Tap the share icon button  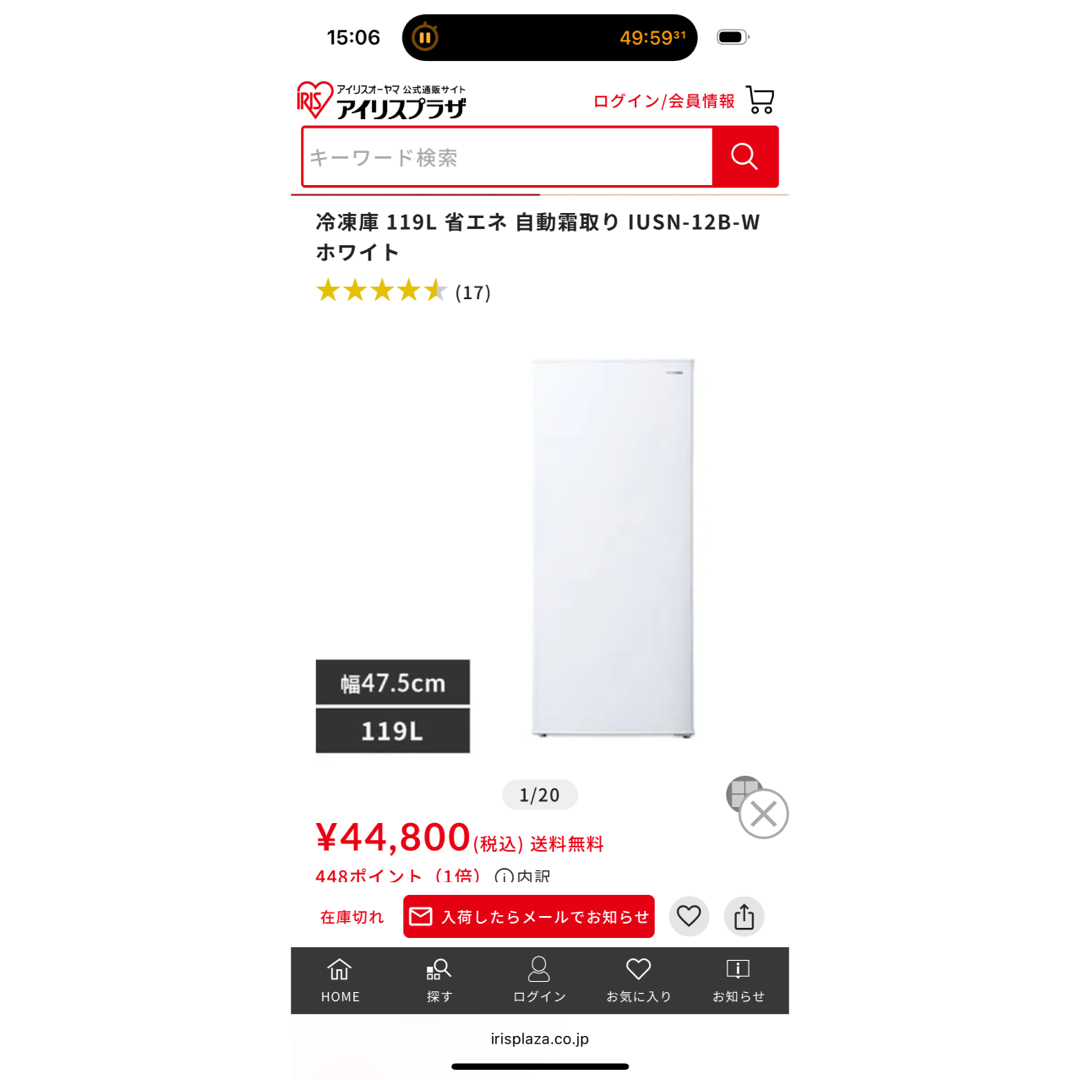744,916
